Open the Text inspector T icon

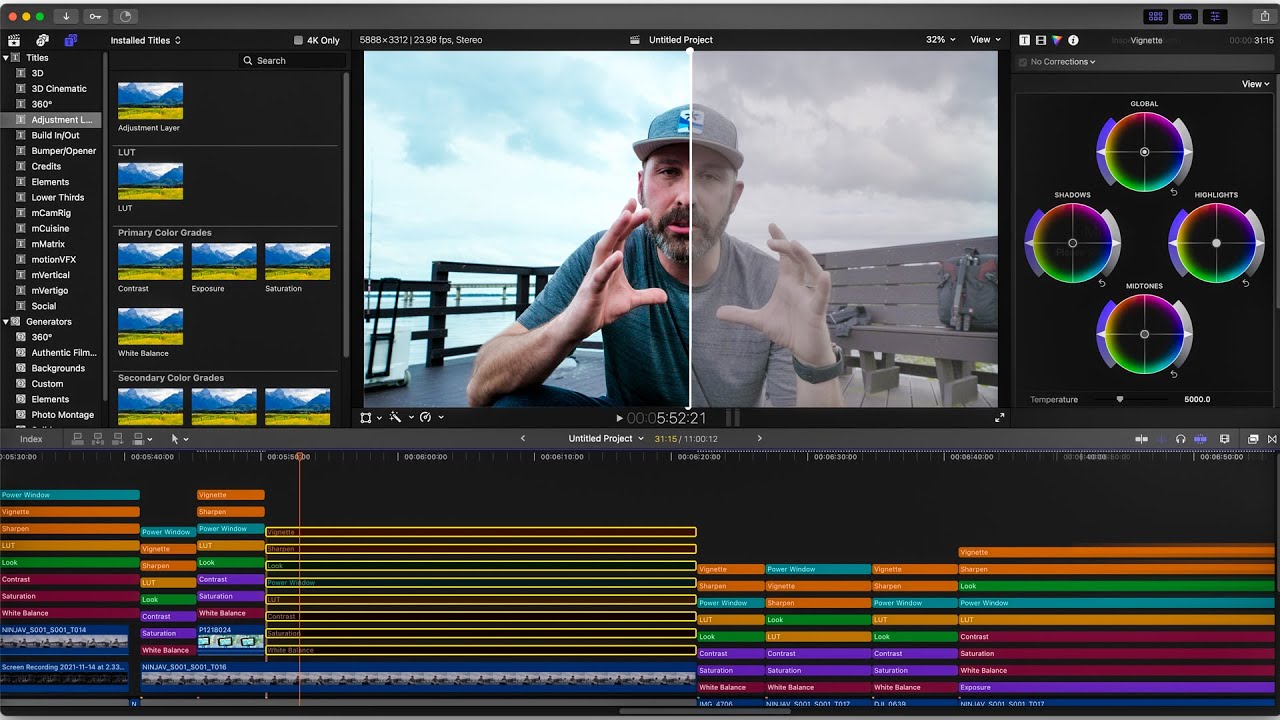coord(1025,40)
